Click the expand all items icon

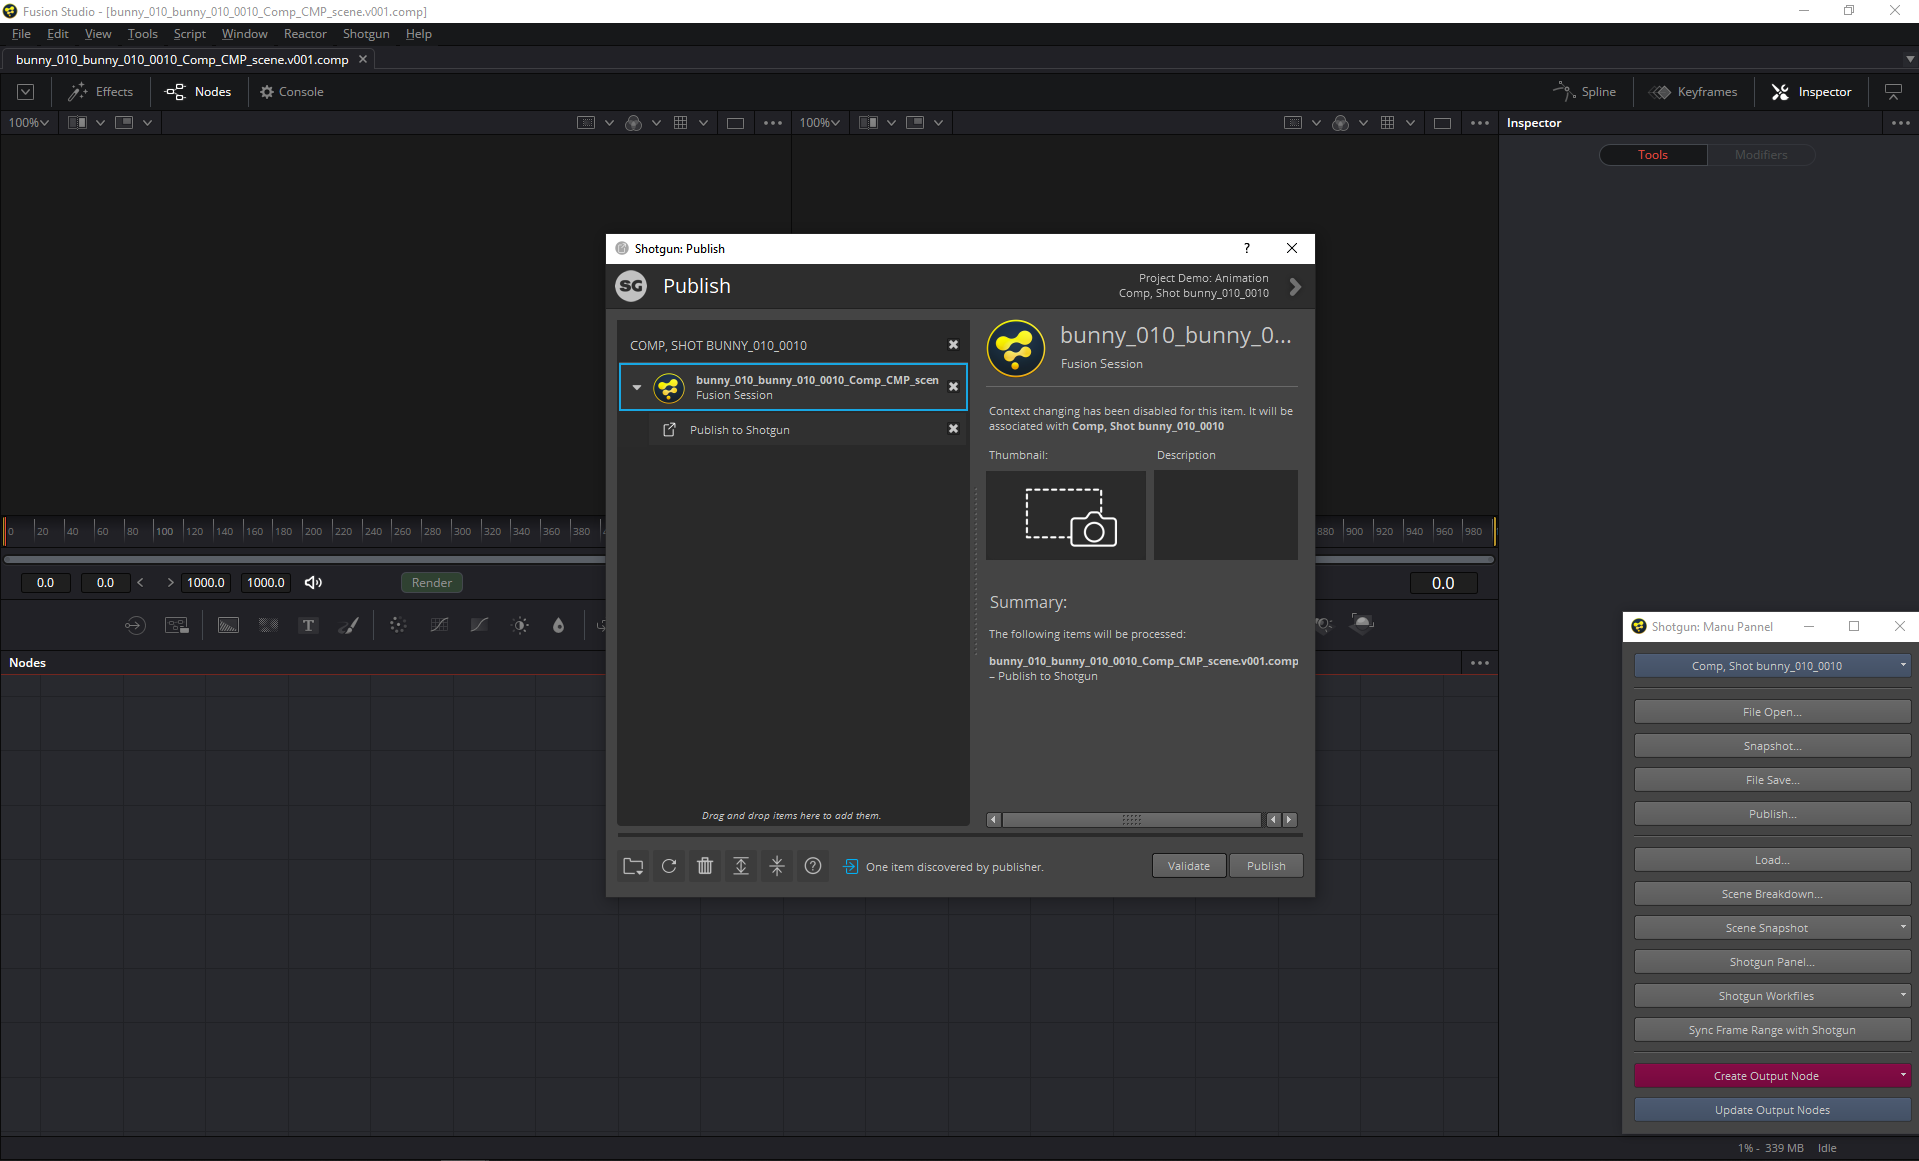tap(741, 866)
